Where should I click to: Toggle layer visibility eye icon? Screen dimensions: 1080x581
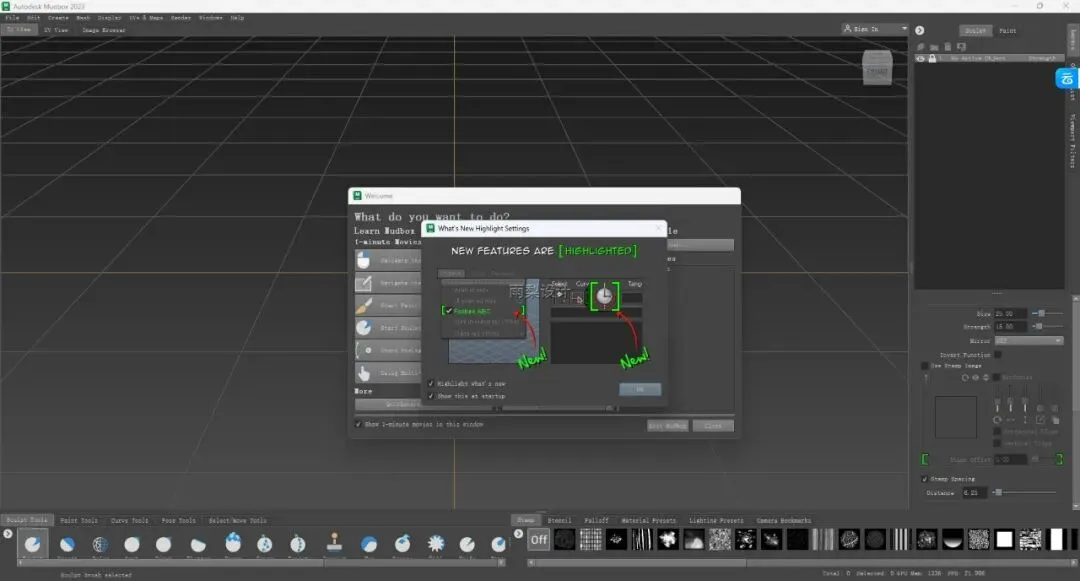921,59
